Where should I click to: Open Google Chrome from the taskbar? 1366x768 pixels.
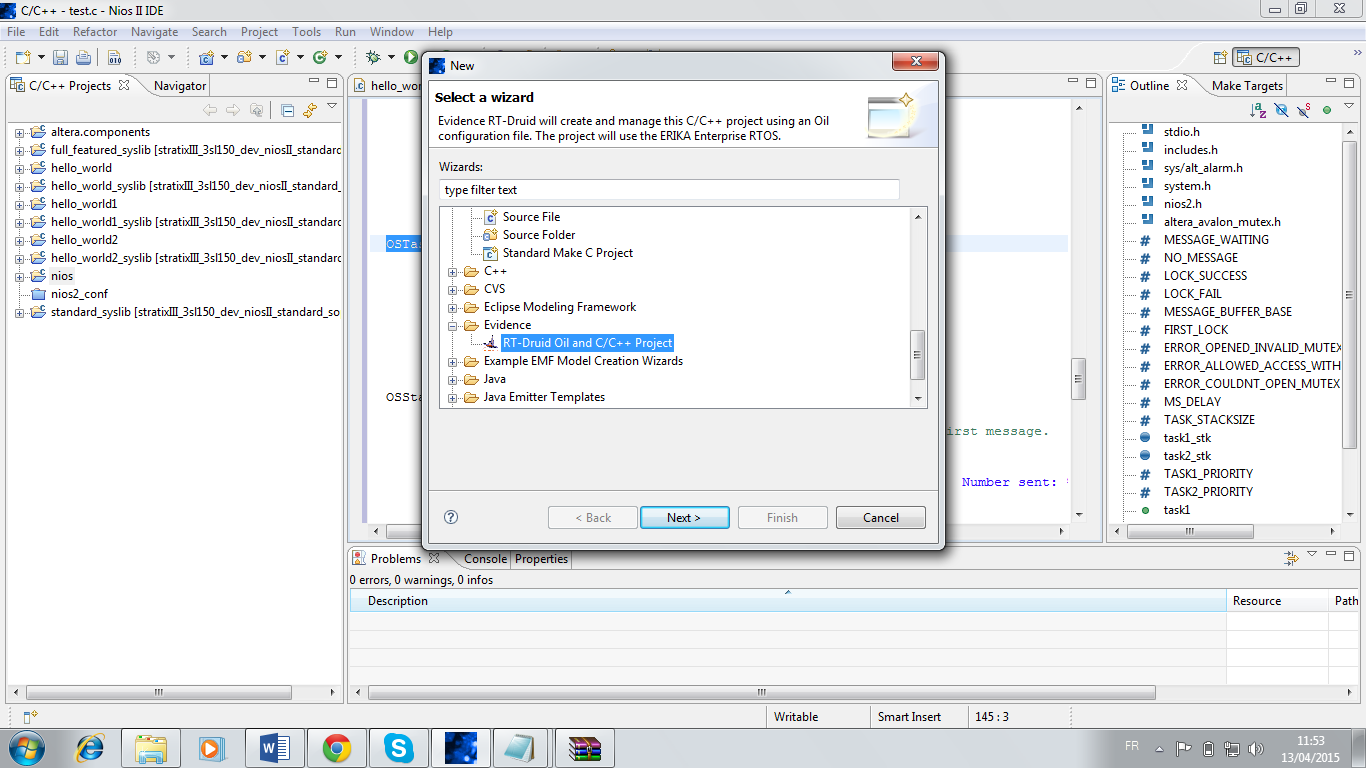click(x=337, y=747)
